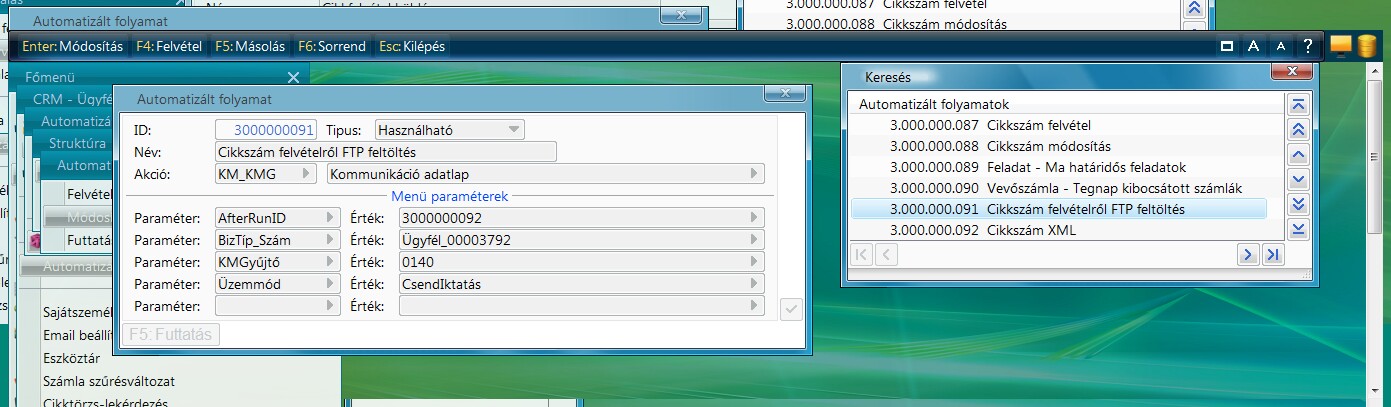Image resolution: width=1391 pixels, height=407 pixels.
Task: Click F6: Sorrend in the toolbar
Action: point(332,46)
